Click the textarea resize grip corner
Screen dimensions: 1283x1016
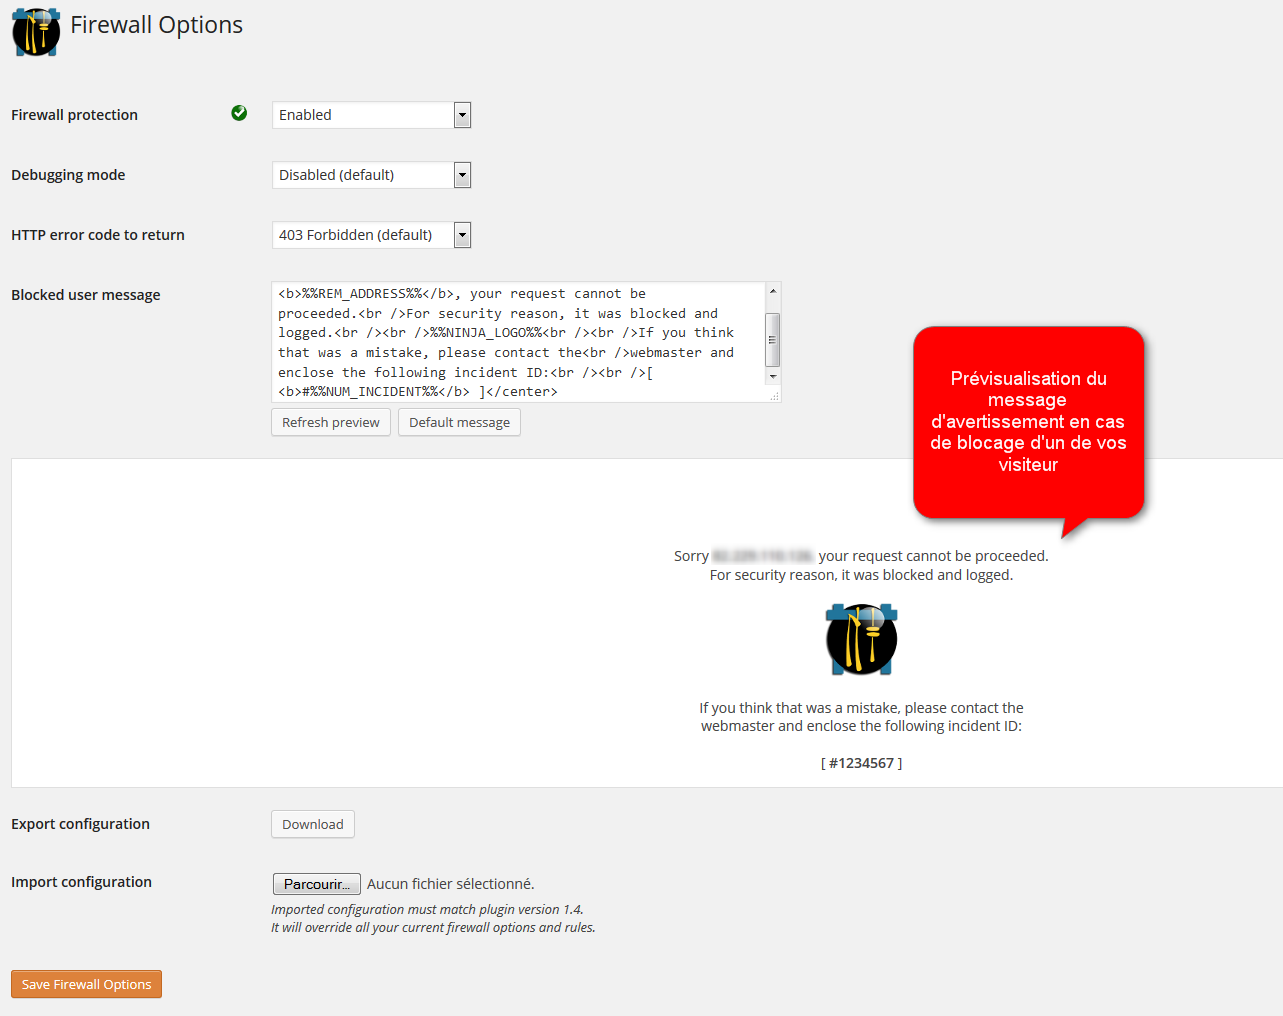(774, 396)
